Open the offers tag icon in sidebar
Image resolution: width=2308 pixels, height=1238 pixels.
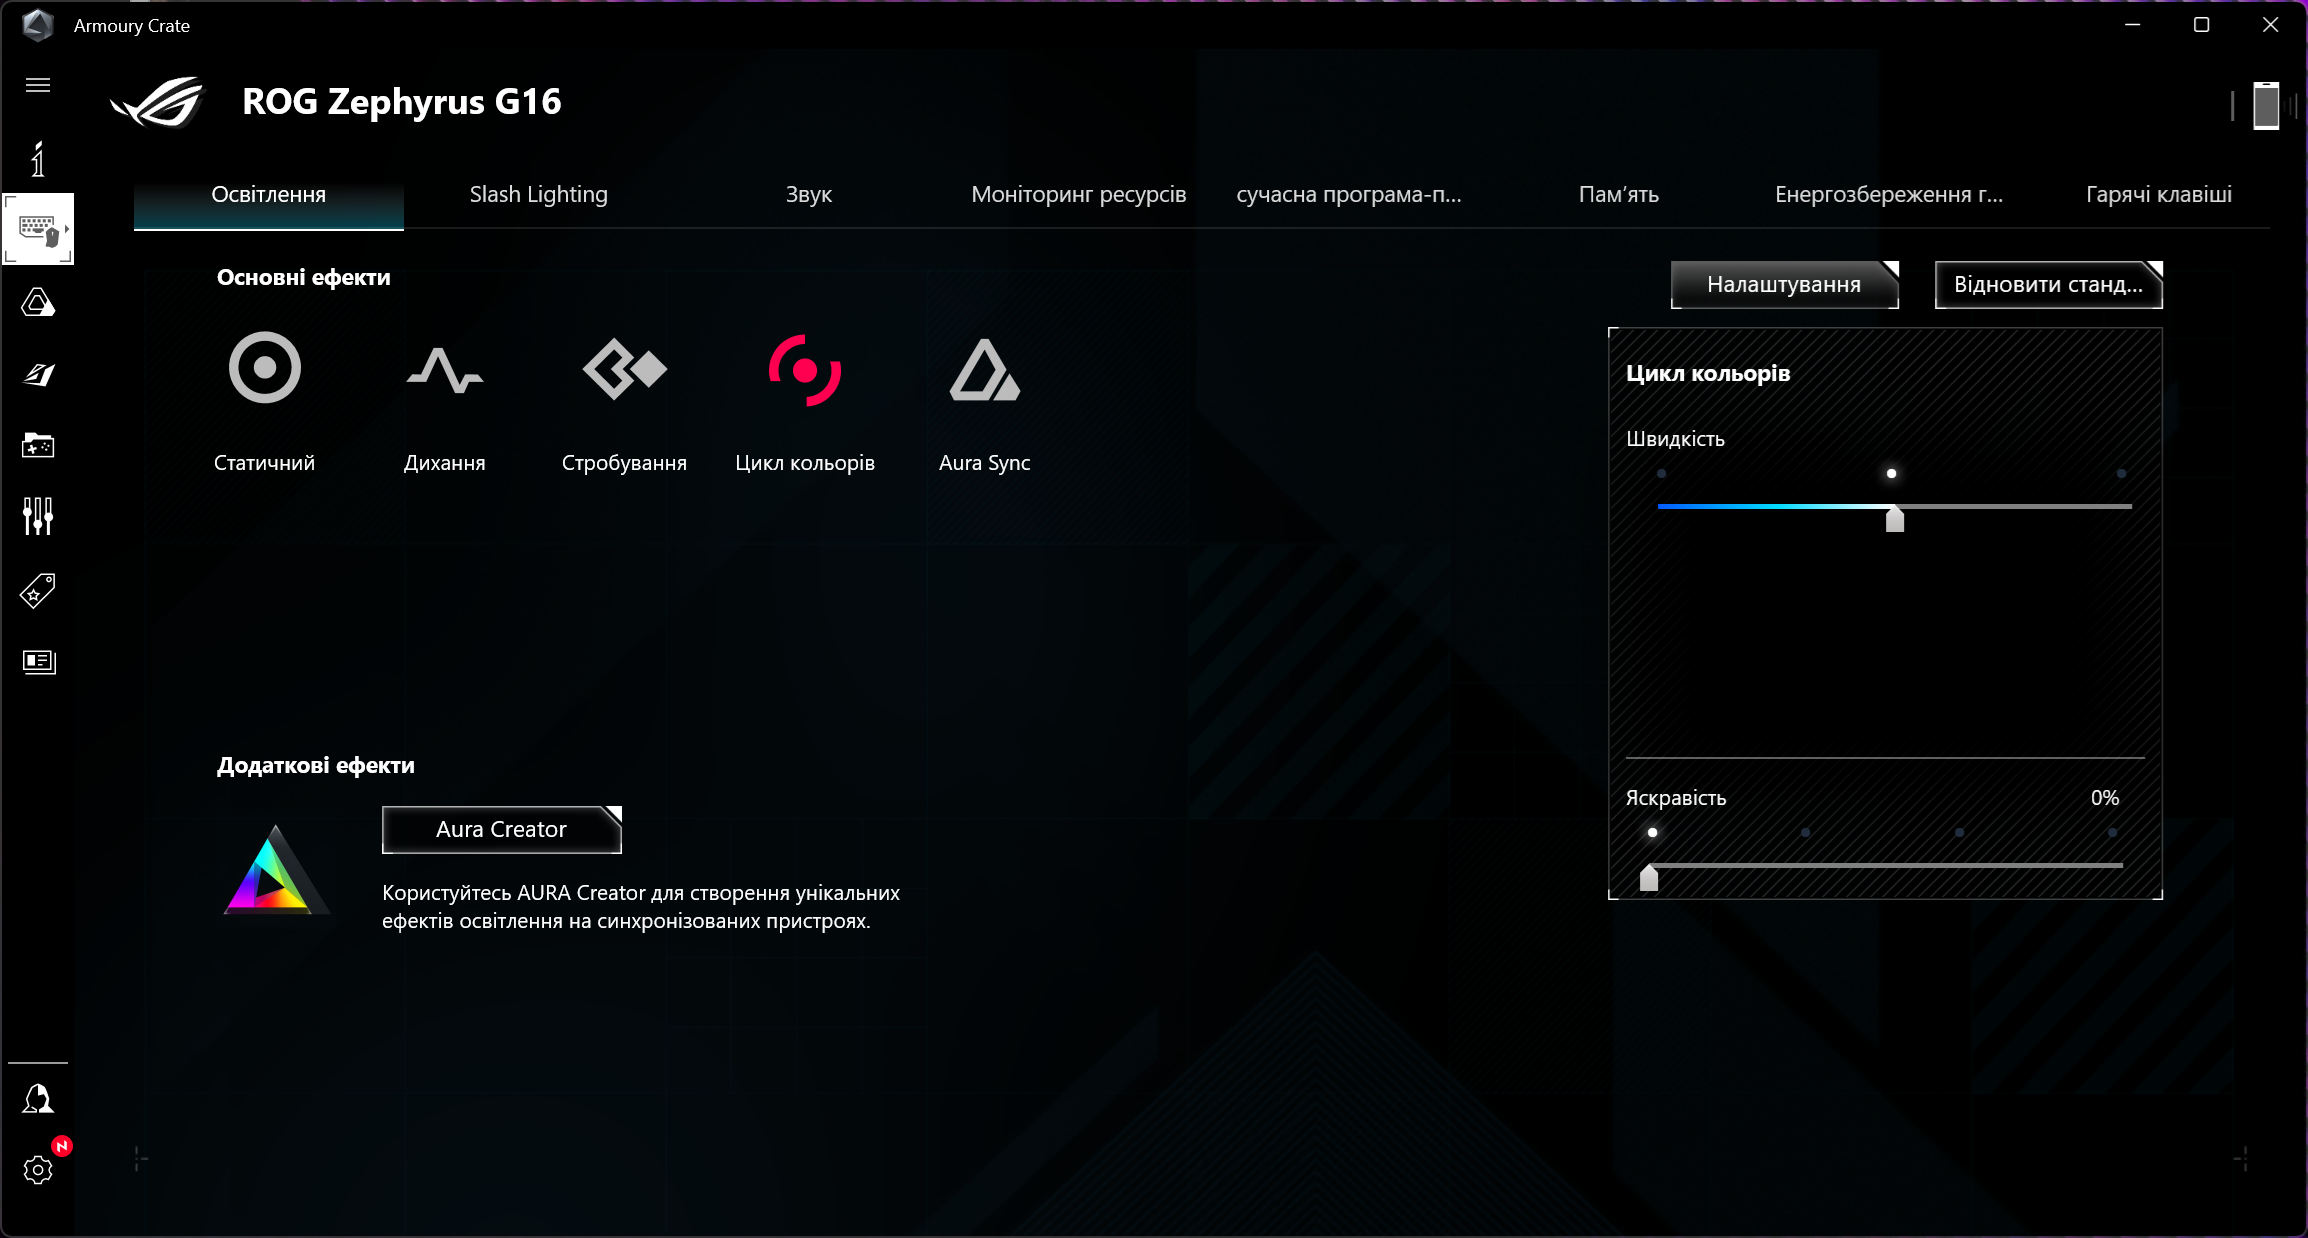click(38, 590)
